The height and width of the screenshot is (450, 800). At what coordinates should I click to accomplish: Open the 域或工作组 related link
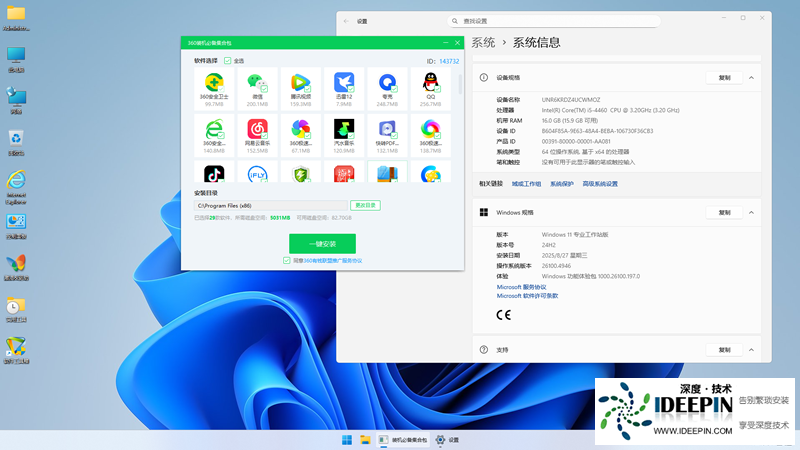point(527,184)
